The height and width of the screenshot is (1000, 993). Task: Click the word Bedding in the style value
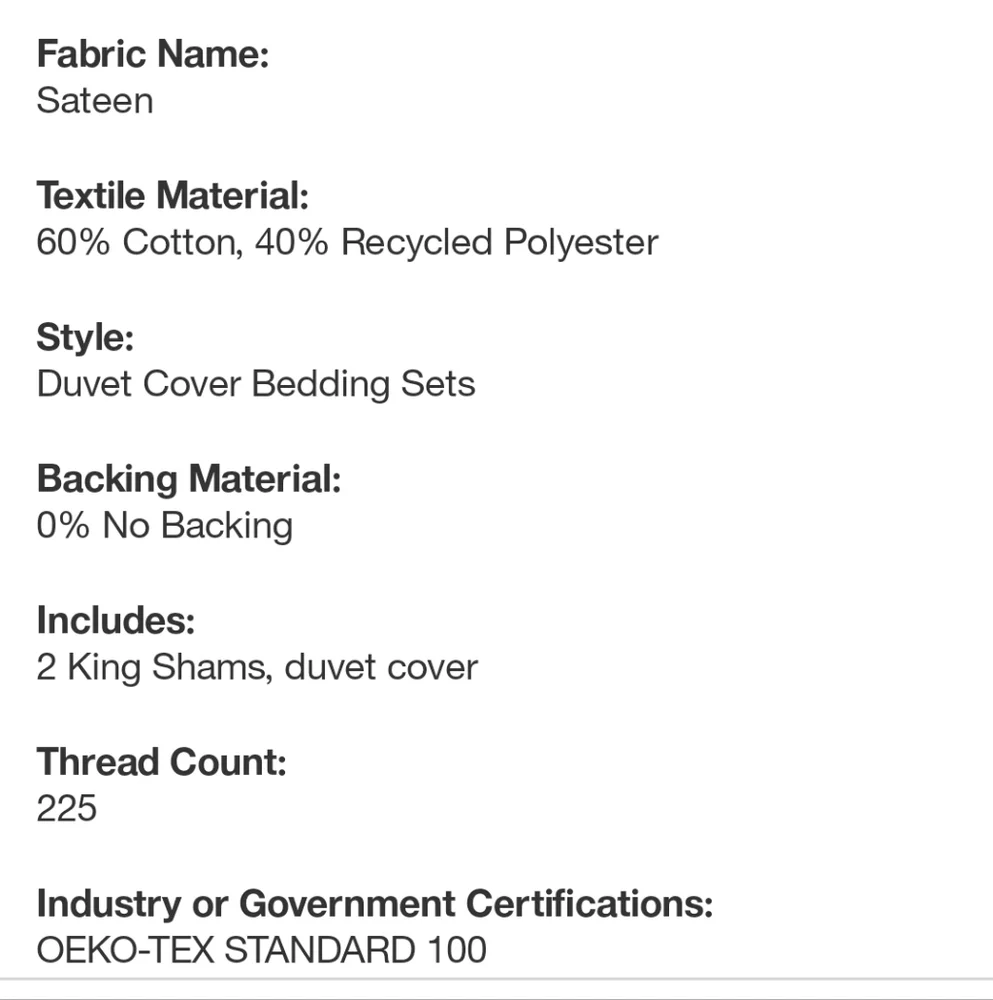coord(320,385)
